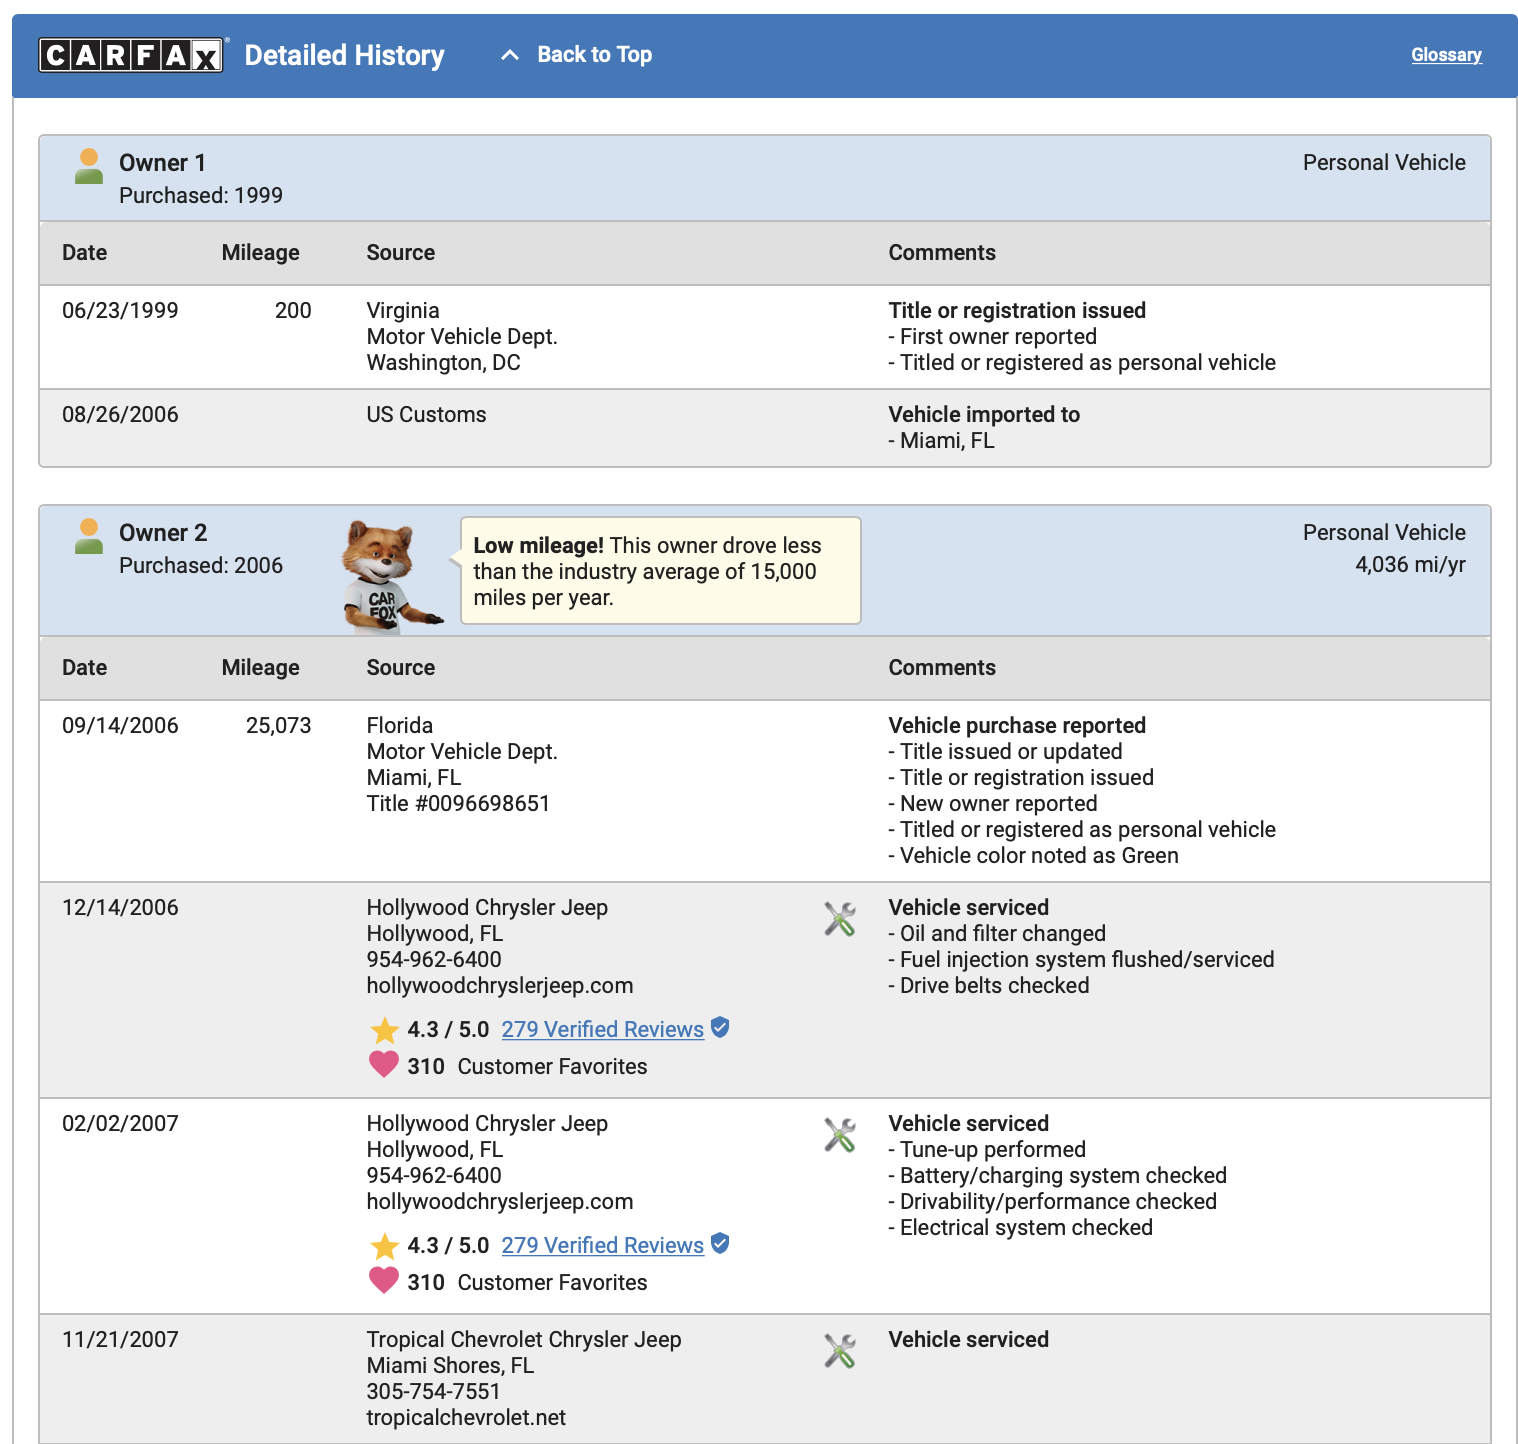
Task: Click Electrical system checked comment
Action: point(1020,1227)
